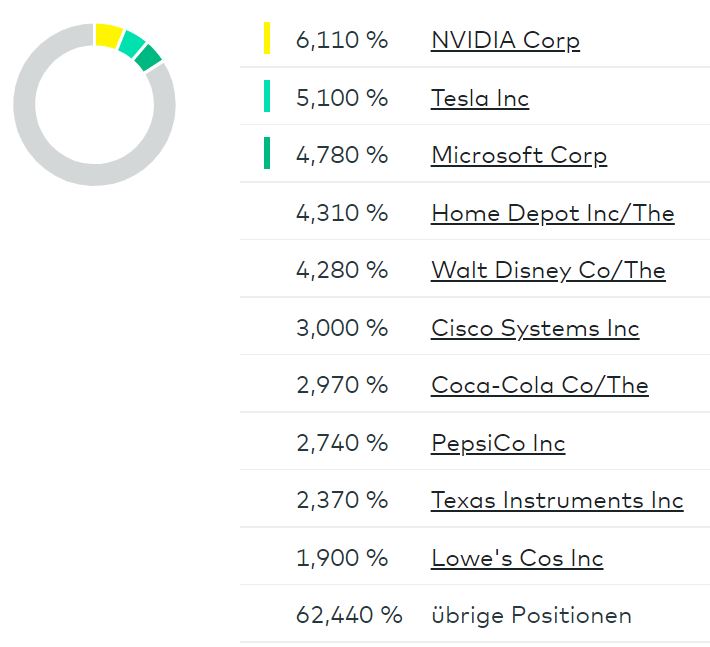Select the yellow donut chart segment

tap(108, 35)
